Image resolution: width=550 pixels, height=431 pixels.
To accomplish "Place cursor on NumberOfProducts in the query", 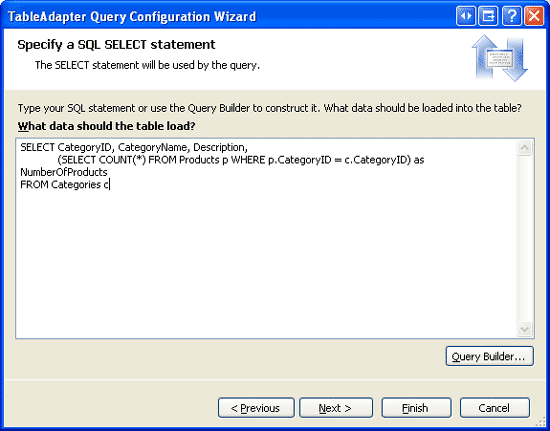I will (64, 172).
